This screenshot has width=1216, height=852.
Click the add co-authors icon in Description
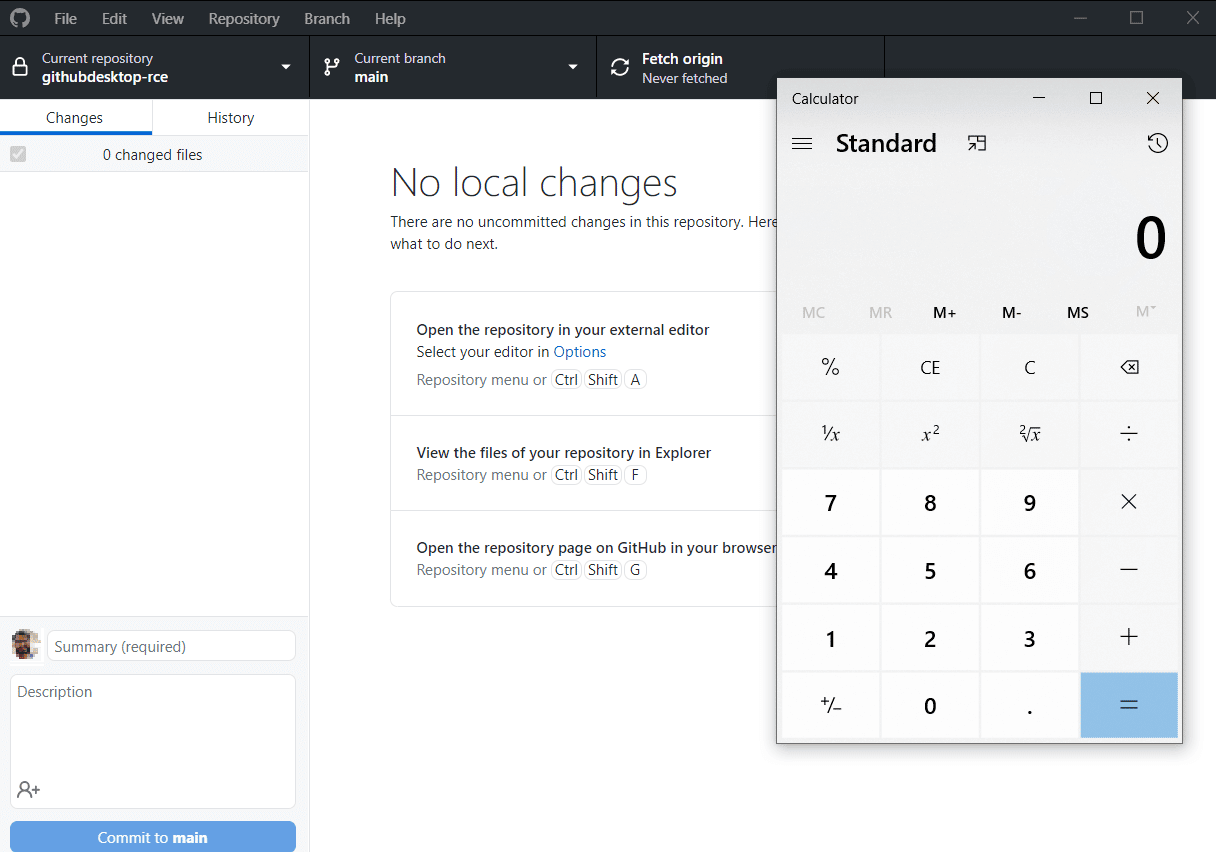click(29, 790)
